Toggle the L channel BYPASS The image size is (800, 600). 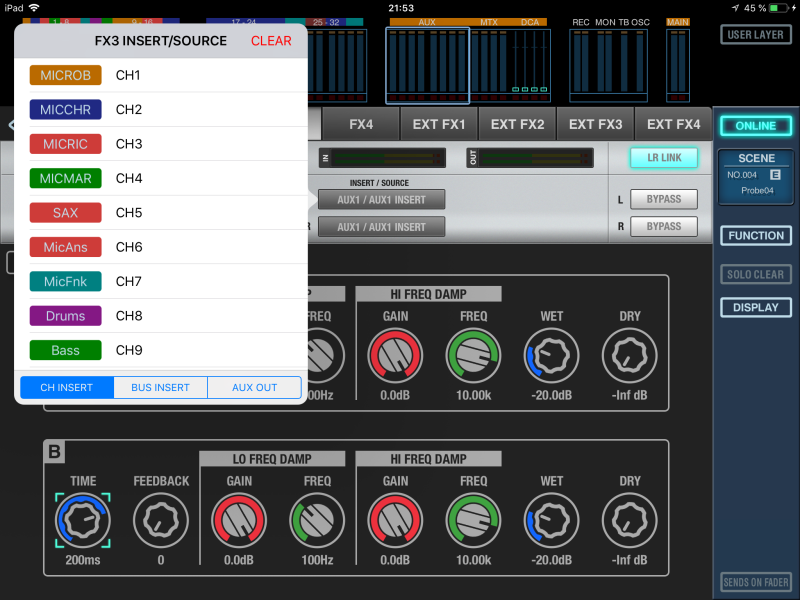point(664,200)
